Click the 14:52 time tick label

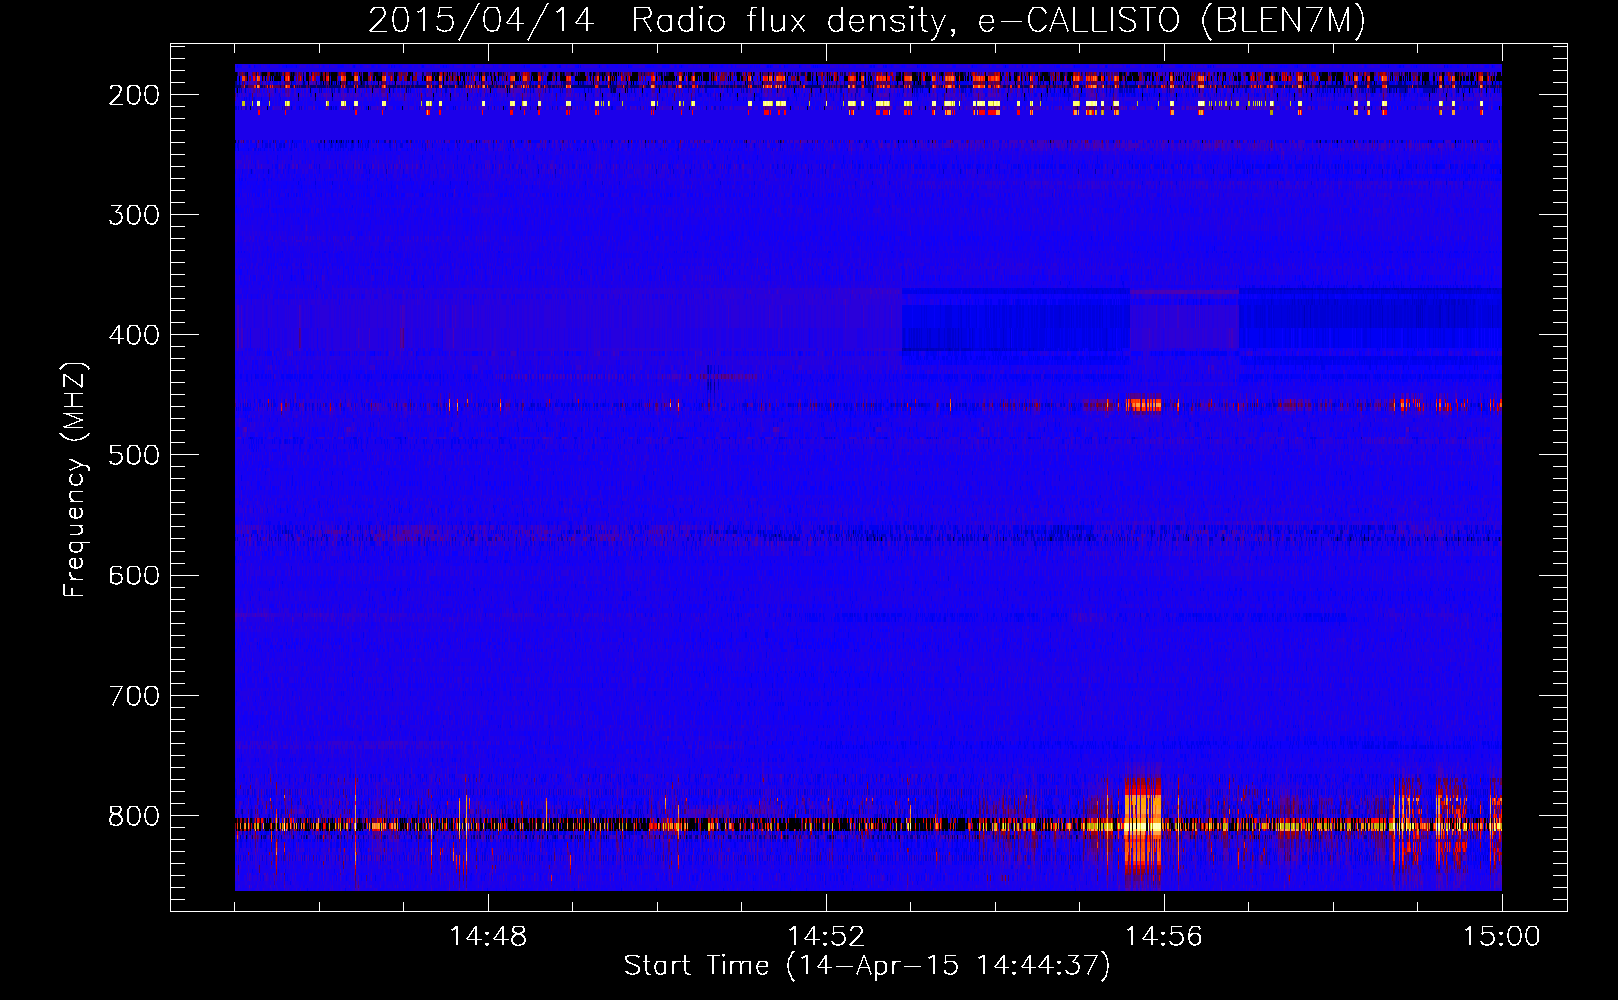pos(826,937)
